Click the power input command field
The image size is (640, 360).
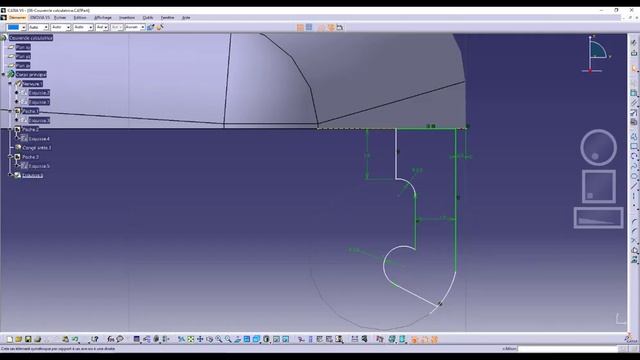pos(567,349)
